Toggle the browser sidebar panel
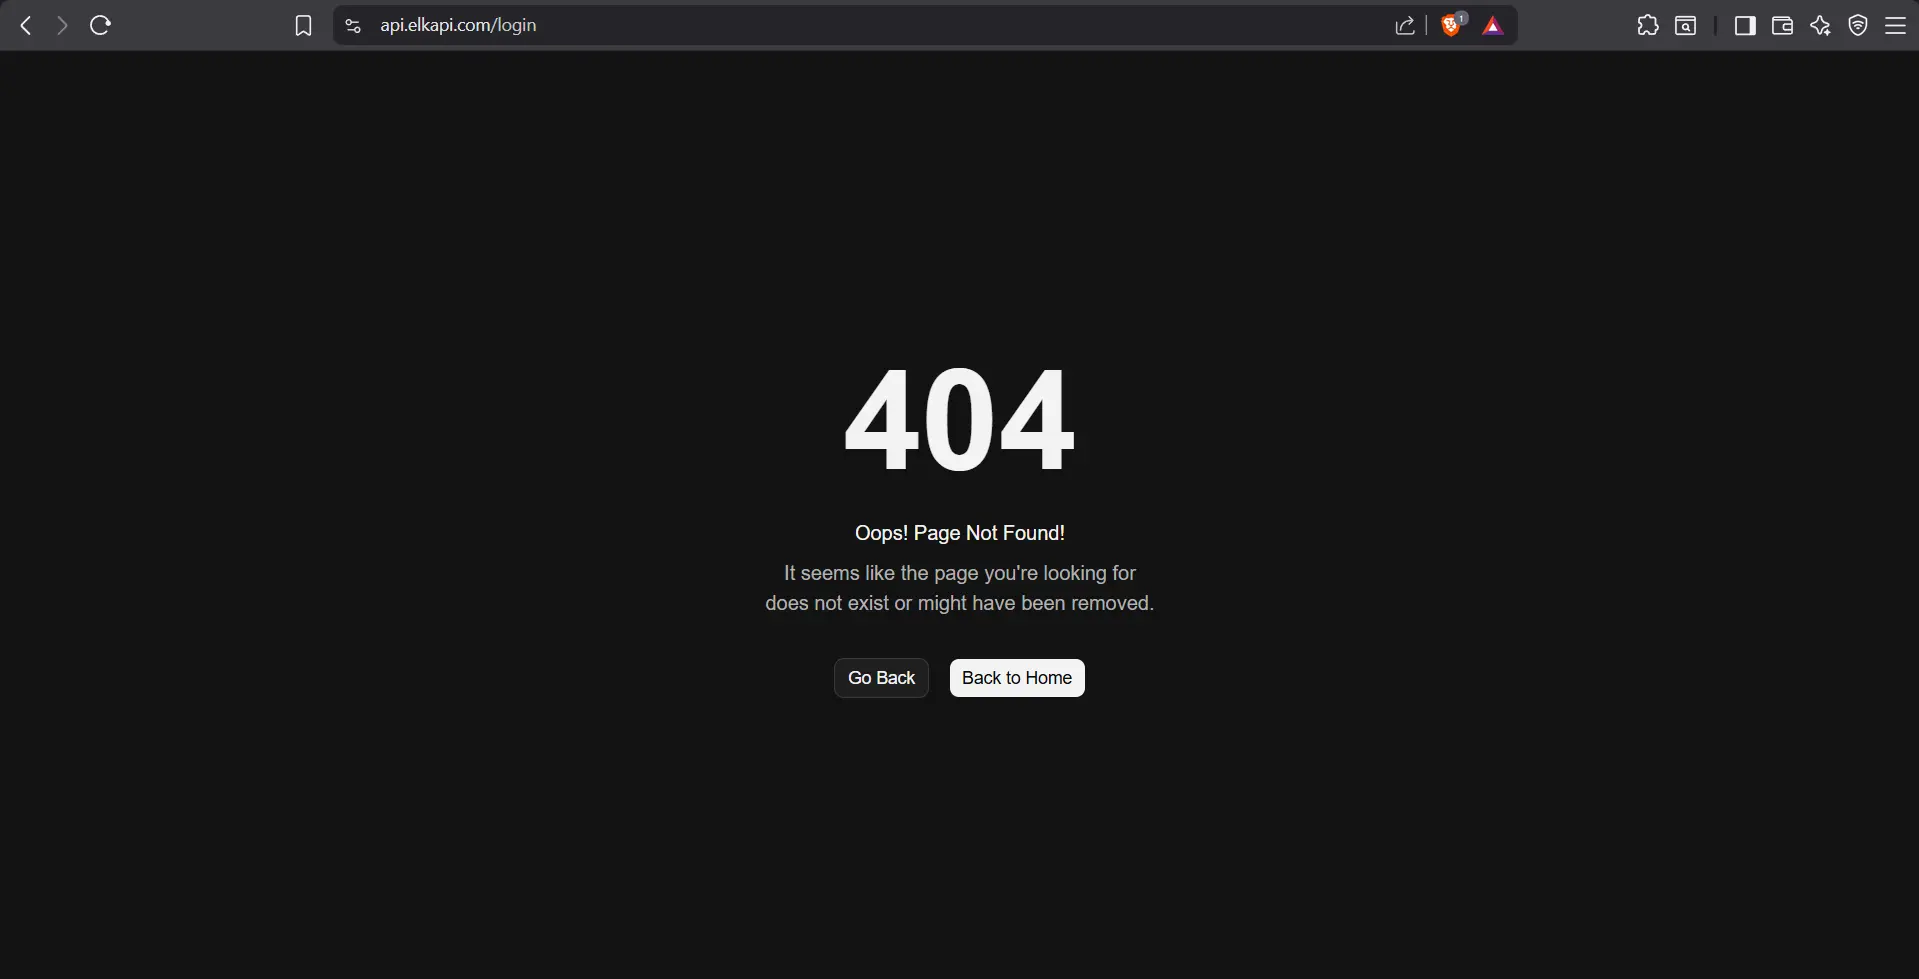 1745,26
